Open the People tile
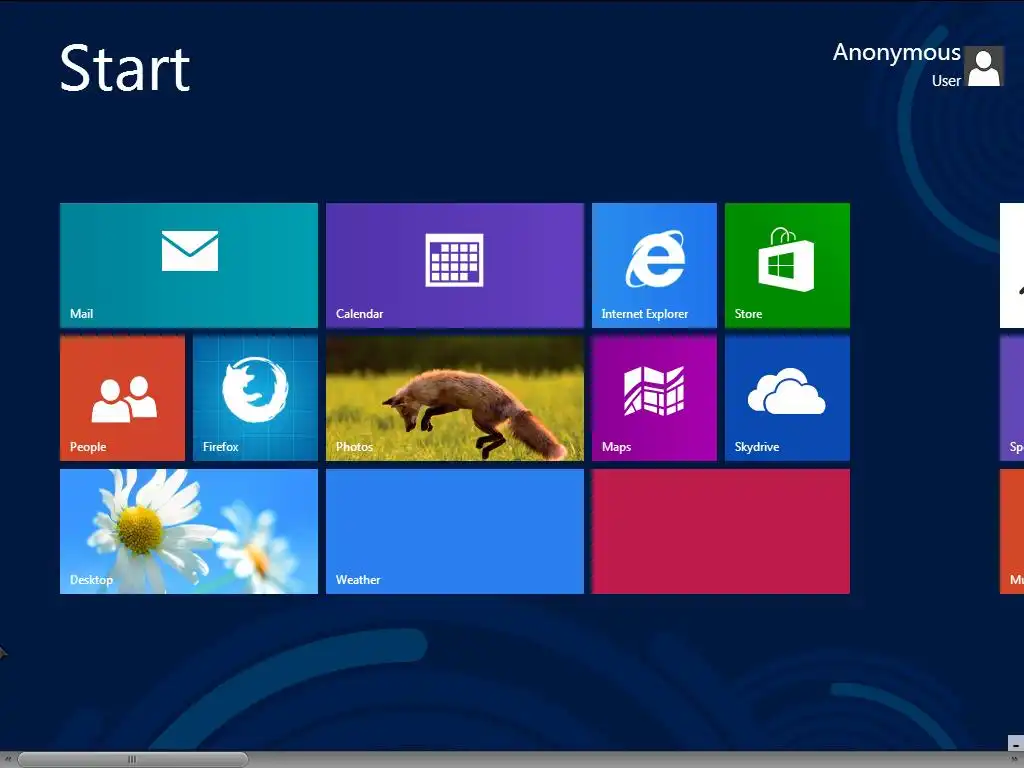The image size is (1024, 768). point(122,398)
